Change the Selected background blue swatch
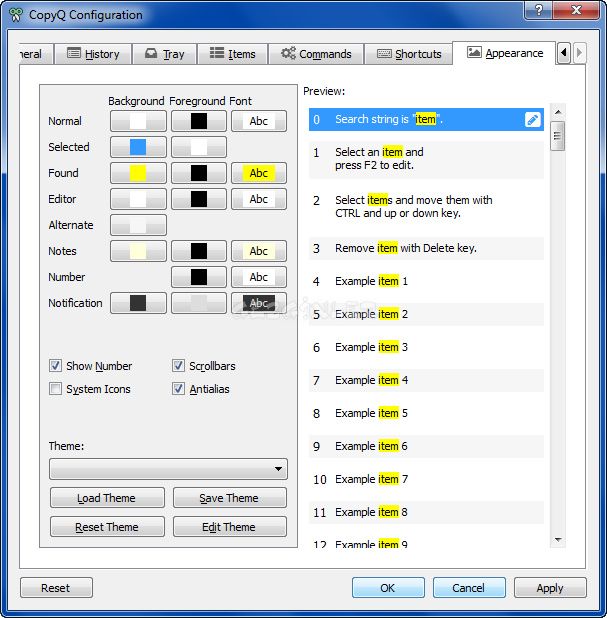607x618 pixels. tap(138, 147)
